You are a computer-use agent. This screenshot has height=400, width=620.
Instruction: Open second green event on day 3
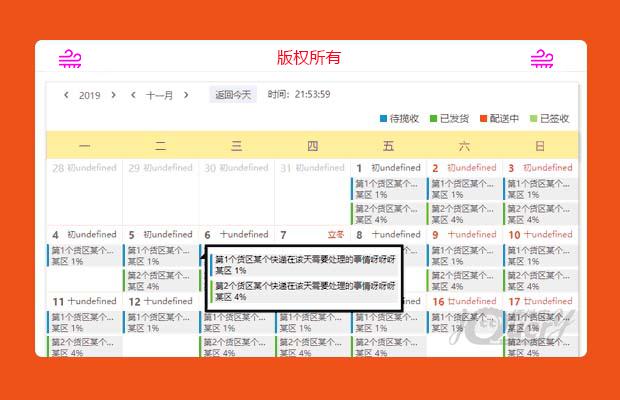[540, 213]
